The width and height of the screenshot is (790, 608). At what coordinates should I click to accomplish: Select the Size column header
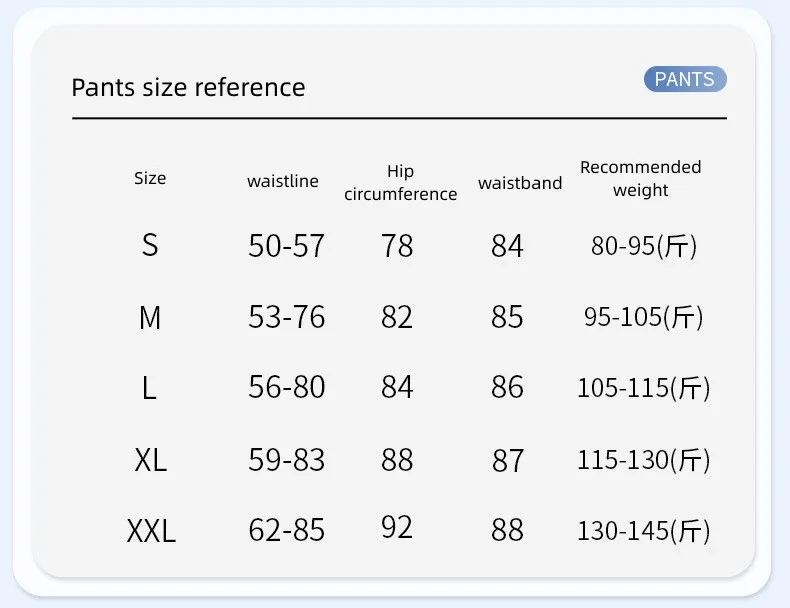click(150, 178)
